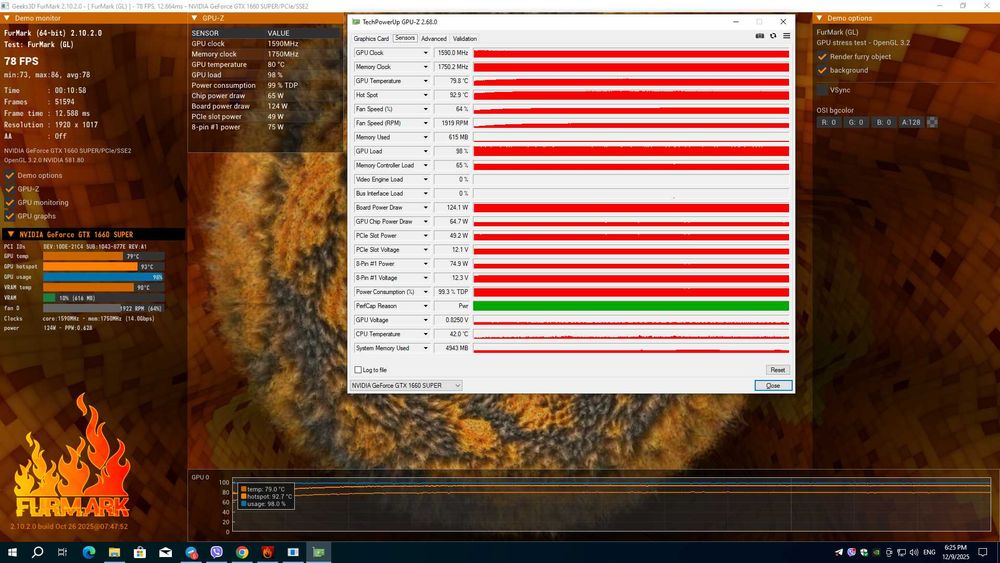The height and width of the screenshot is (563, 1000).
Task: Click the R: 0 color value
Action: click(x=828, y=122)
